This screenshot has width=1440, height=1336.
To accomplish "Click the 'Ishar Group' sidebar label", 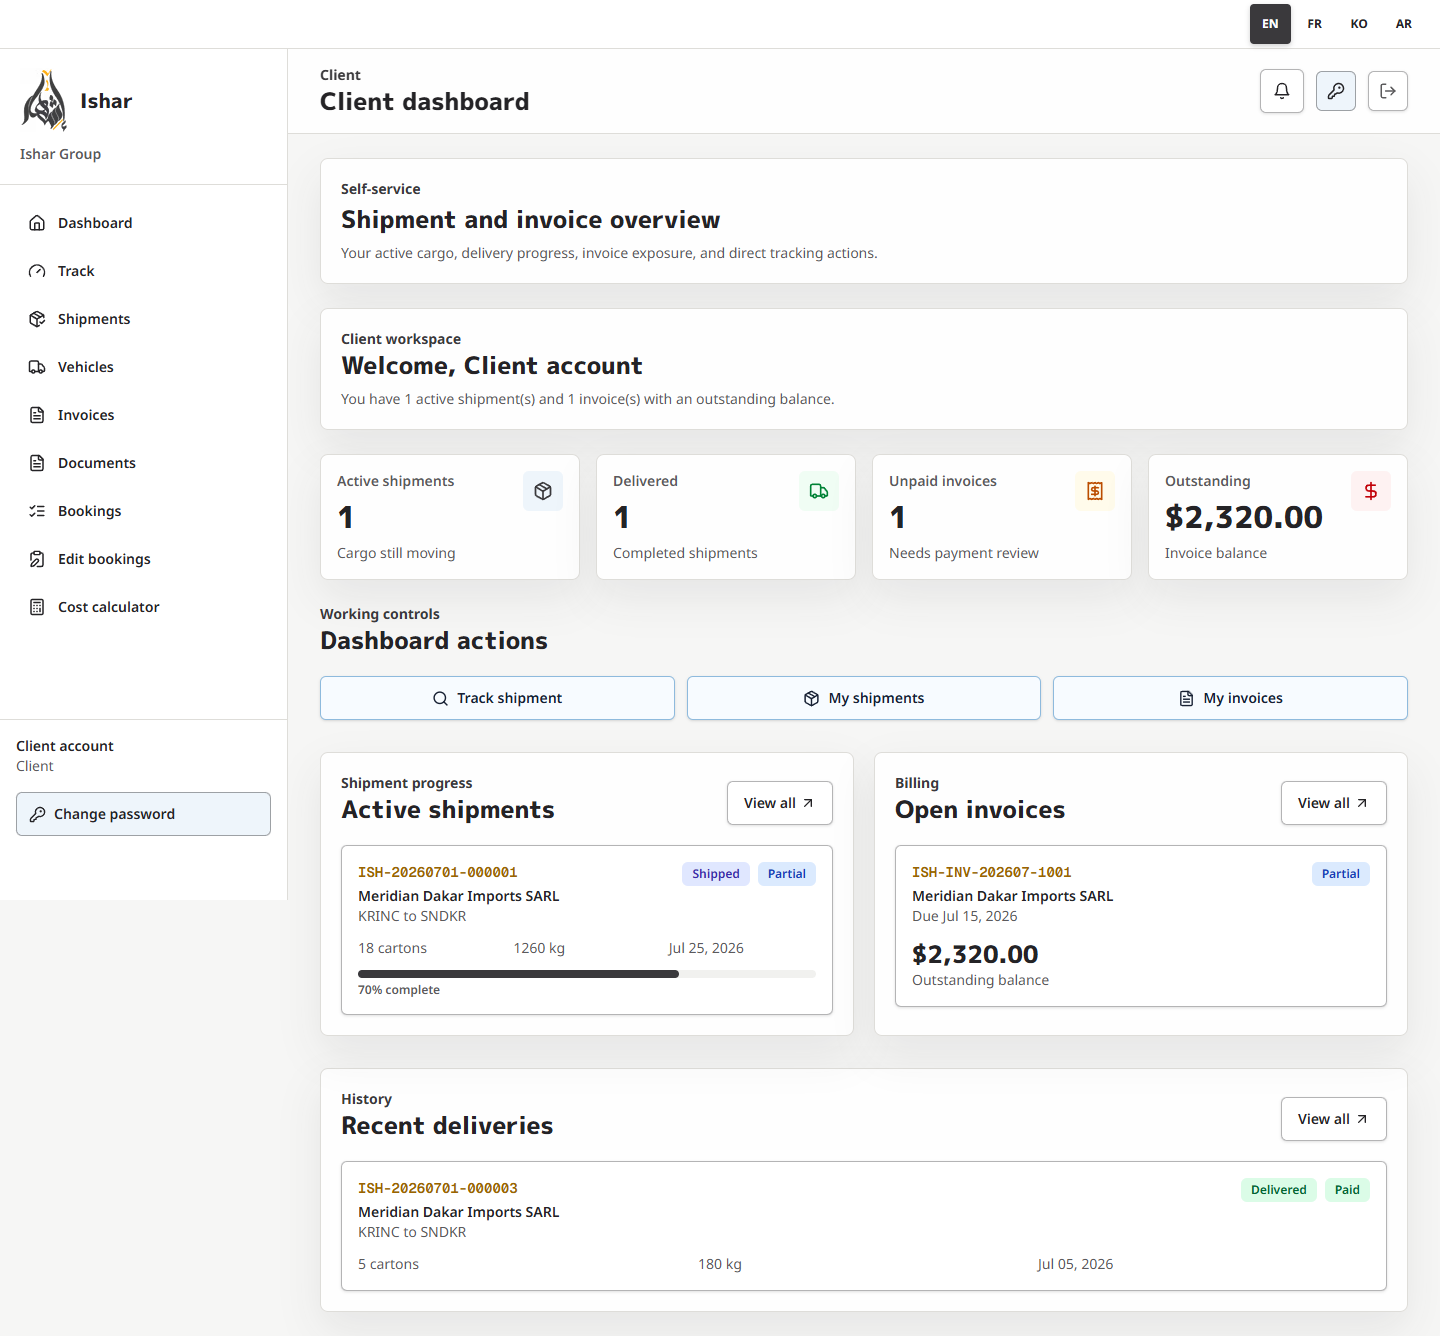I will click(x=60, y=154).
